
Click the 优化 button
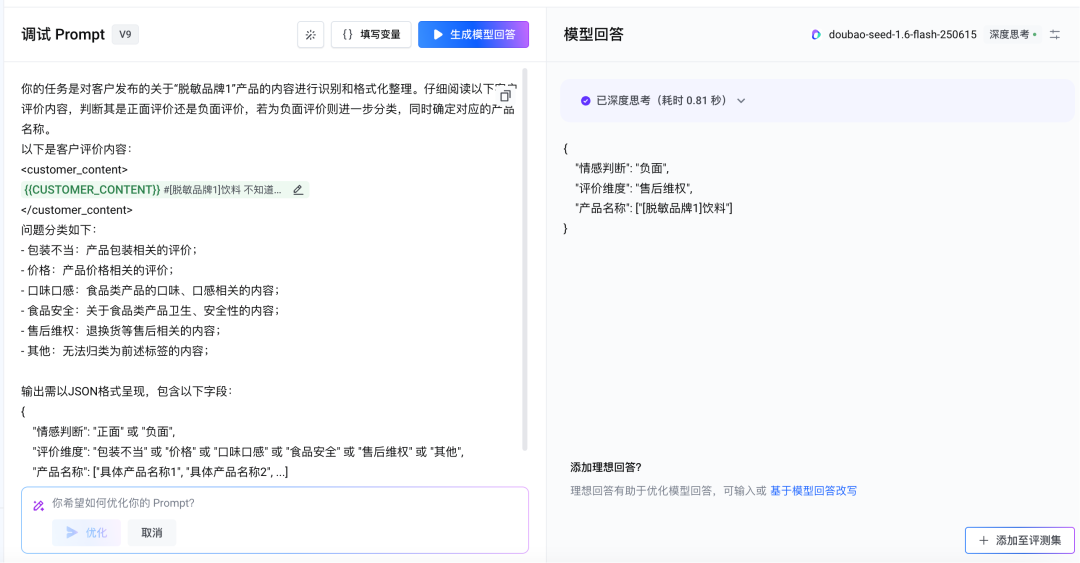pos(86,533)
